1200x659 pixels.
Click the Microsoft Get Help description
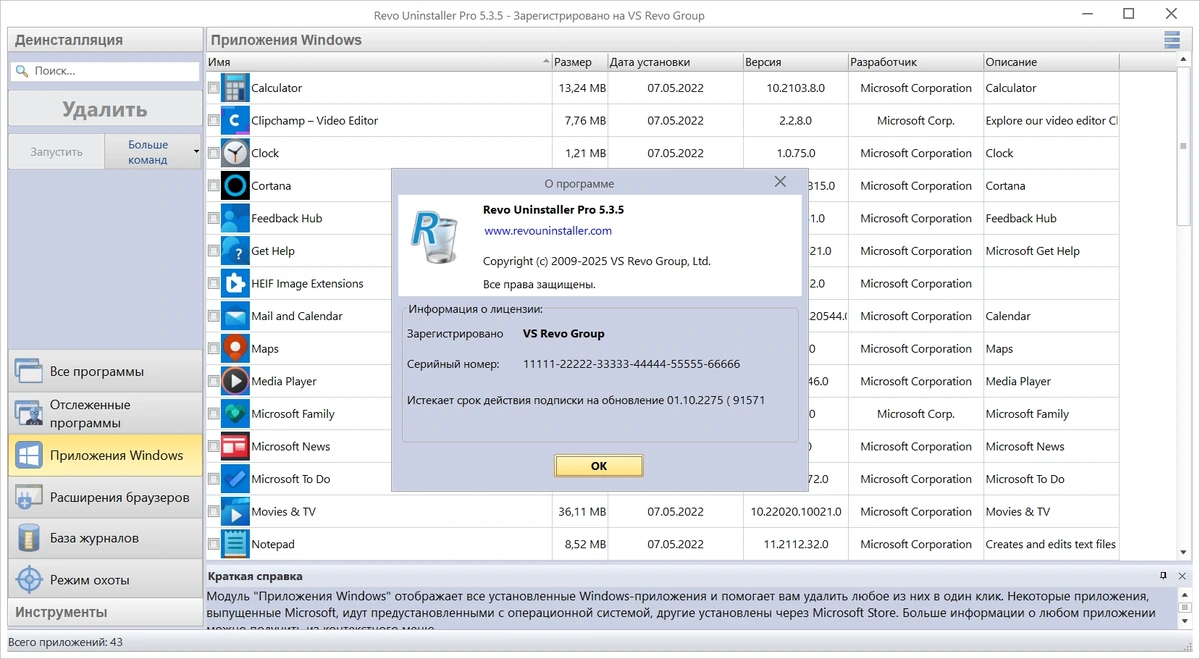pyautogui.click(x=1033, y=251)
